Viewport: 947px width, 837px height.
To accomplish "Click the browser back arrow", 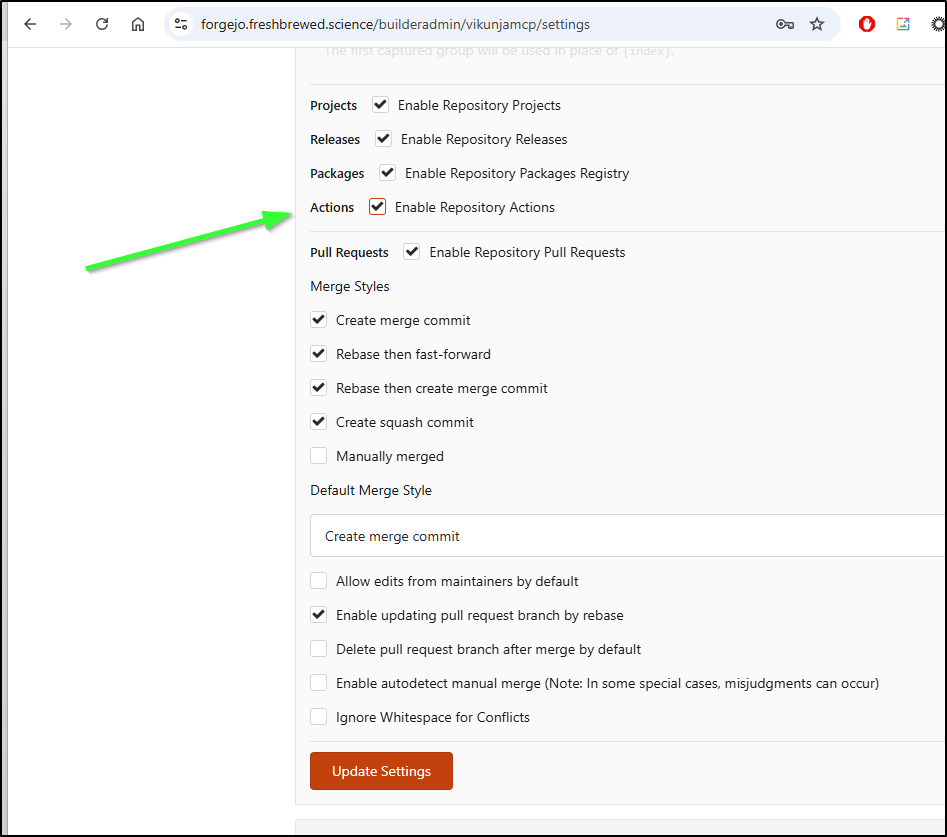I will pyautogui.click(x=30, y=24).
